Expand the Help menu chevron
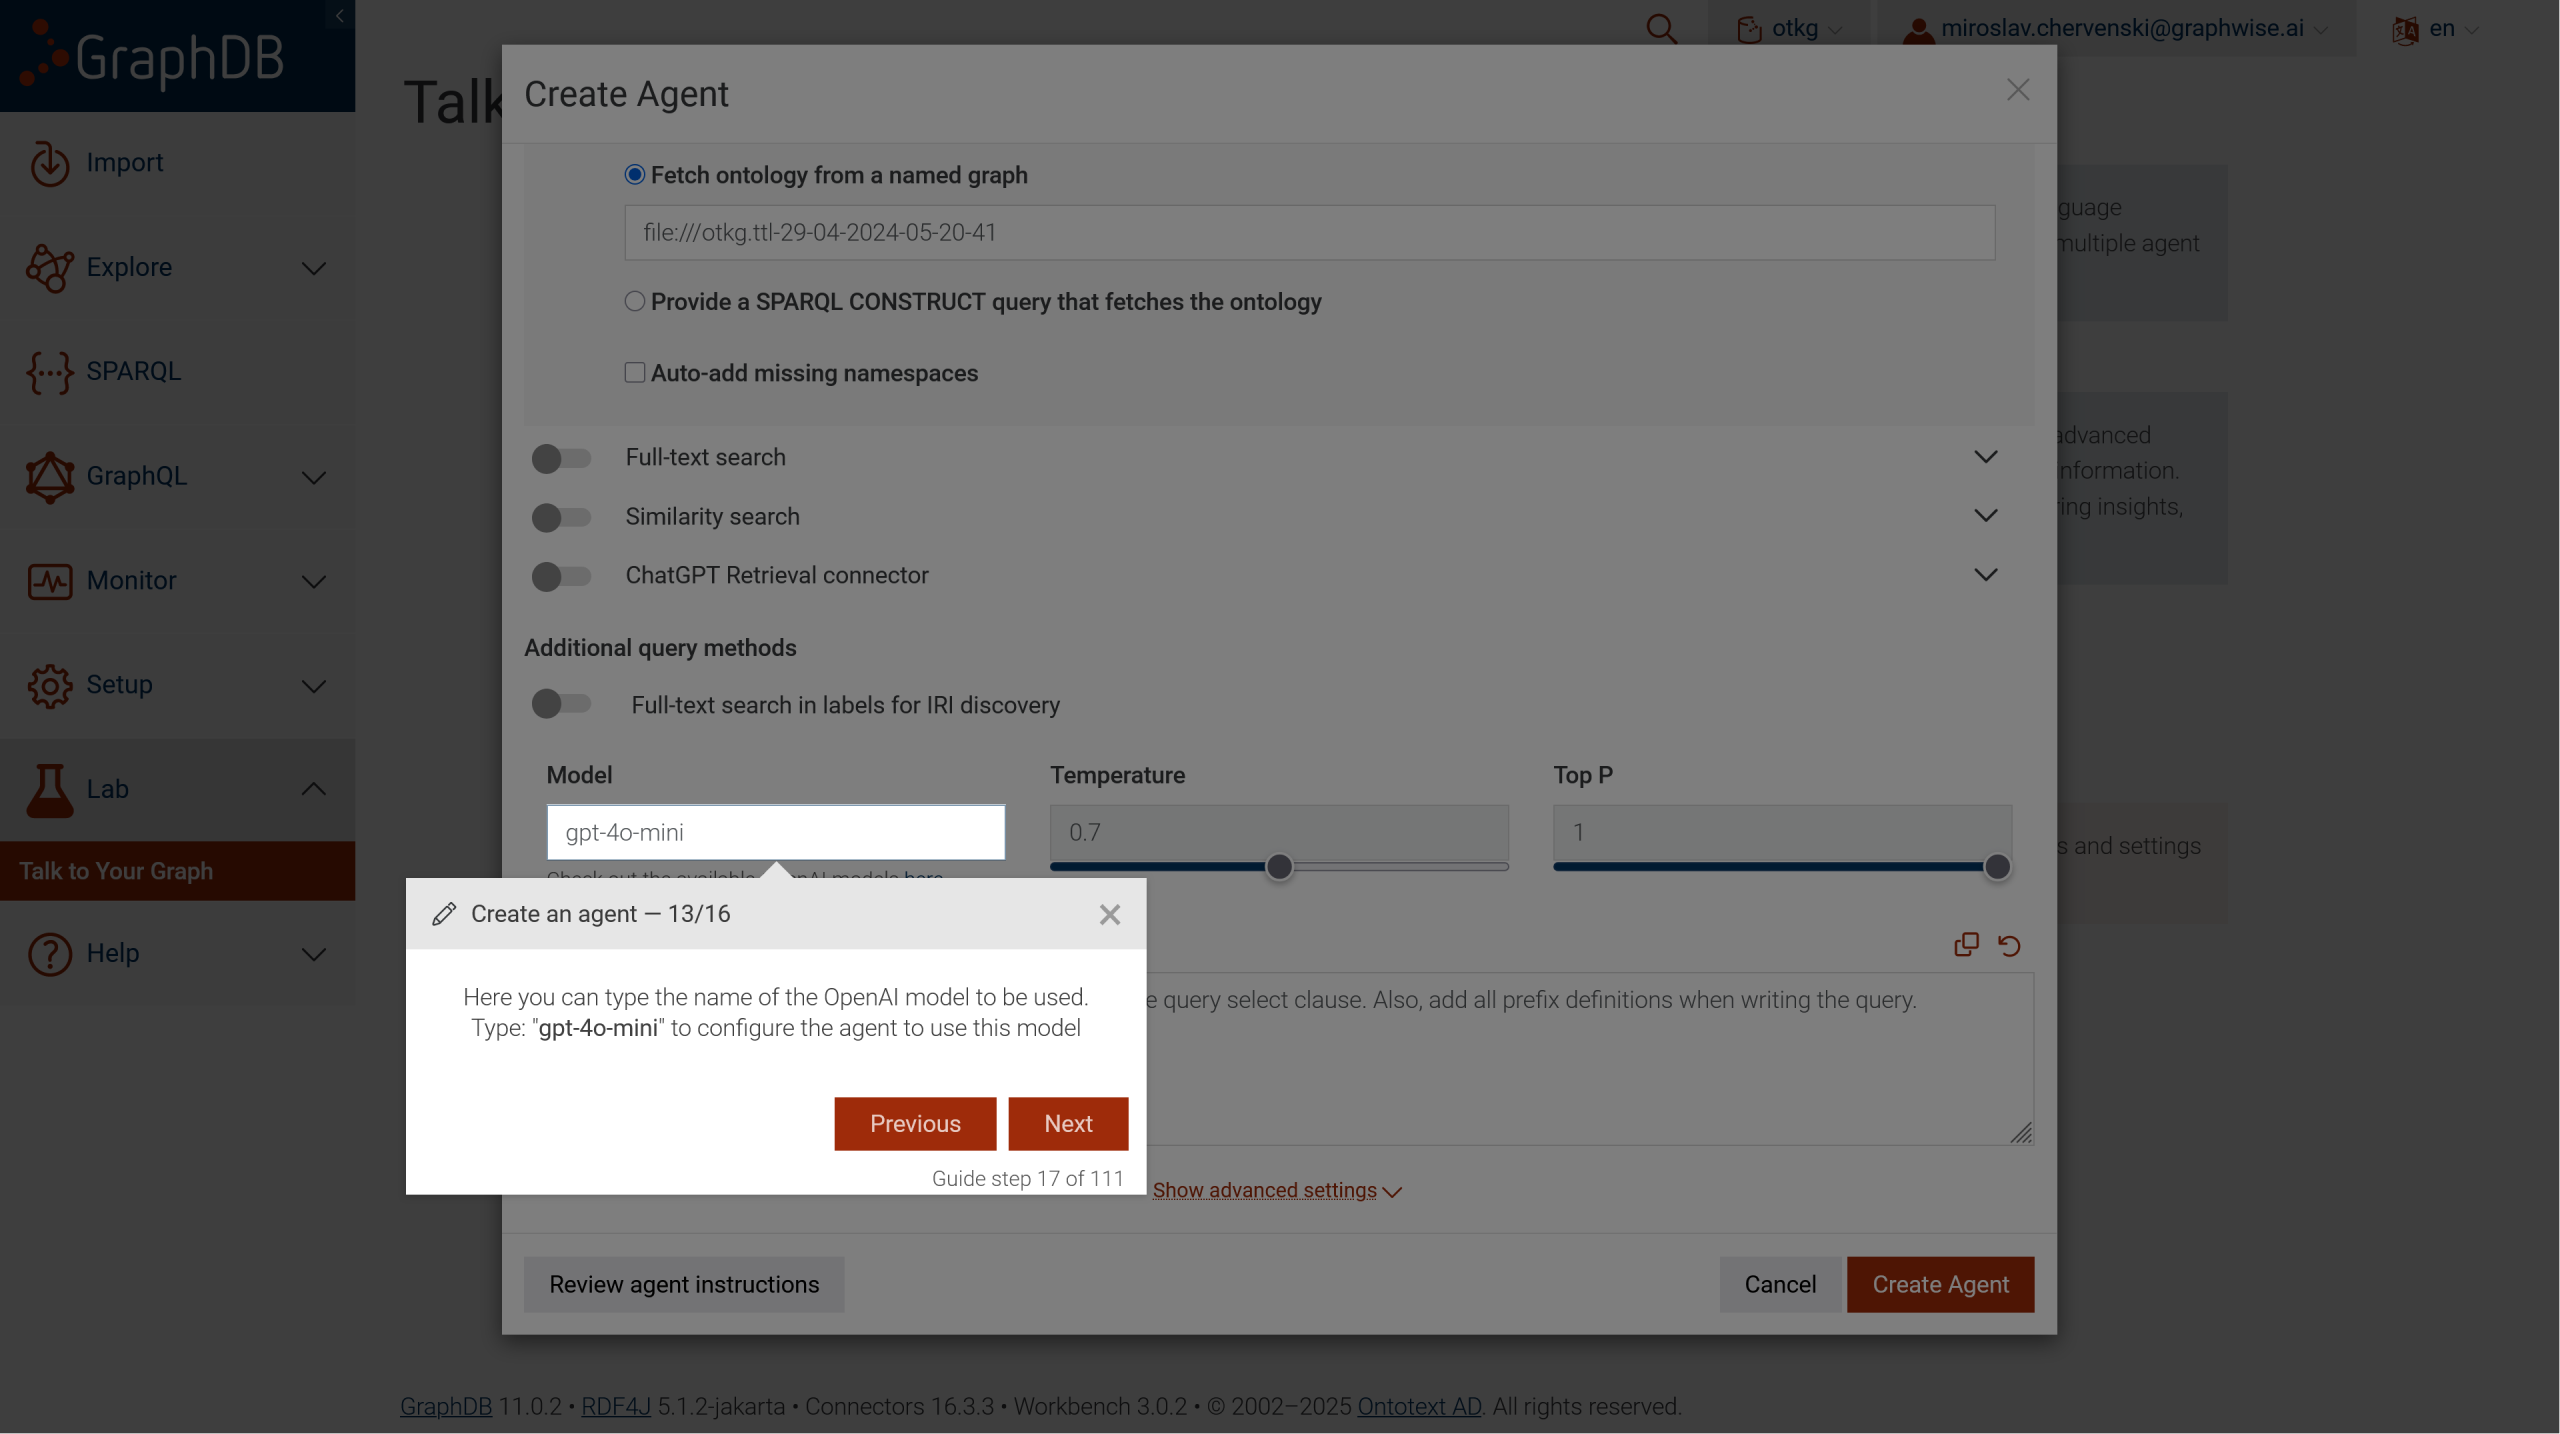 [x=314, y=954]
